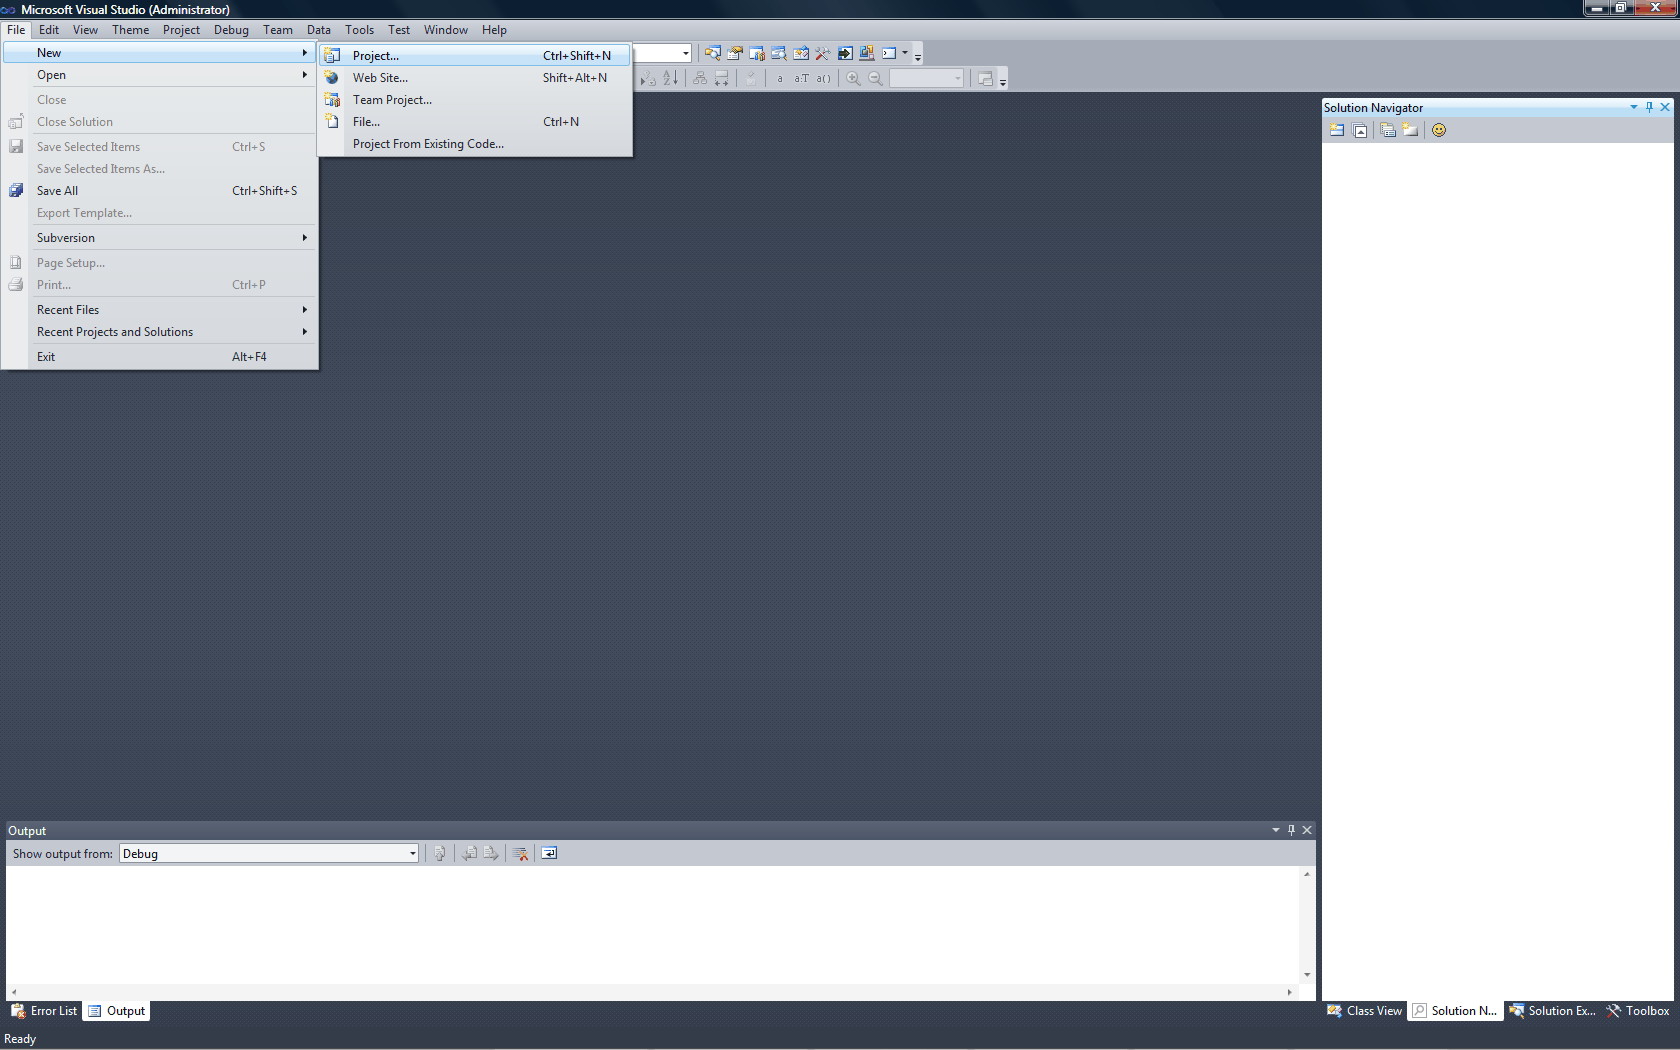Click the Toggle Word Wrap icon in Output panel
The width and height of the screenshot is (1680, 1050).
[549, 853]
